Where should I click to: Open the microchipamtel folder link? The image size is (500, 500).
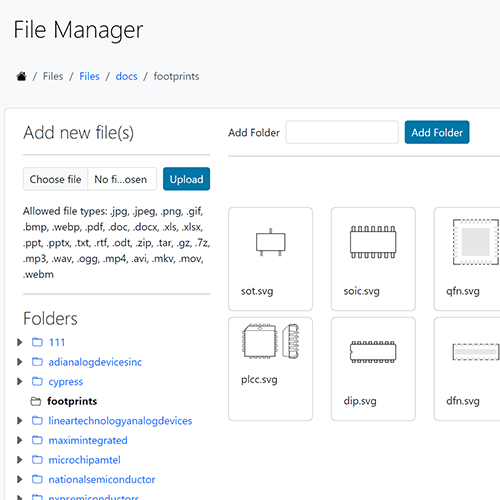(84, 460)
